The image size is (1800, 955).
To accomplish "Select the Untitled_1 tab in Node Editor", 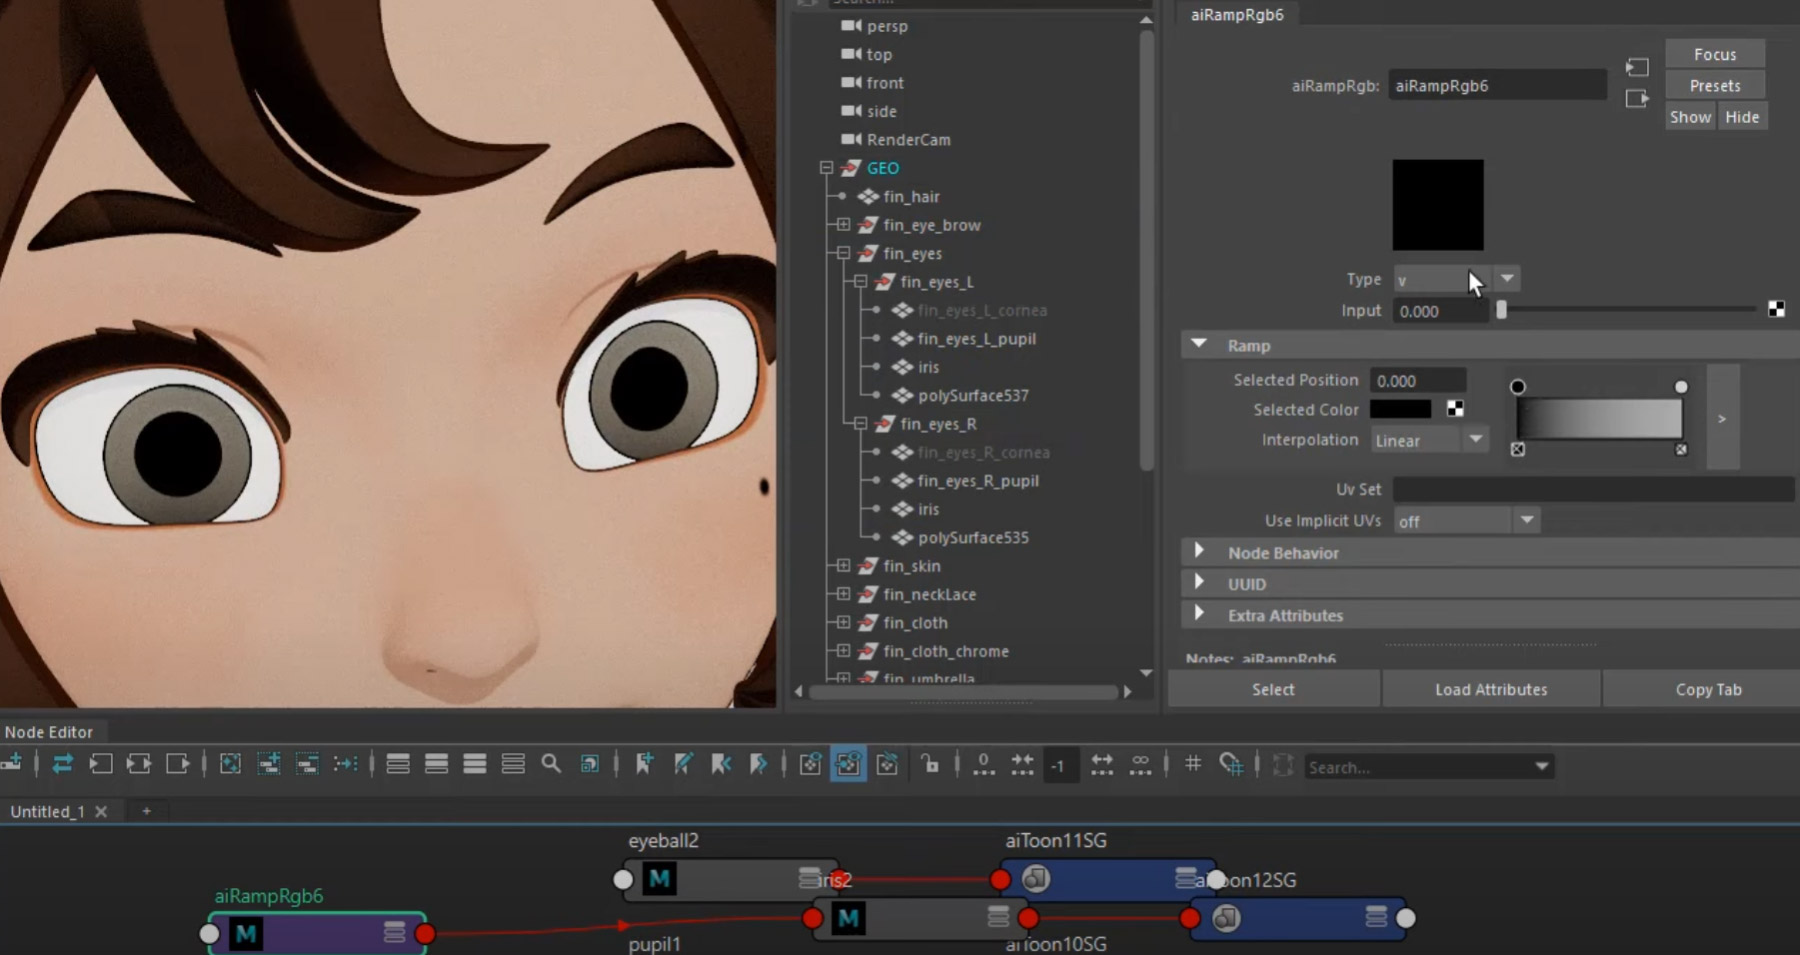I will tap(47, 811).
